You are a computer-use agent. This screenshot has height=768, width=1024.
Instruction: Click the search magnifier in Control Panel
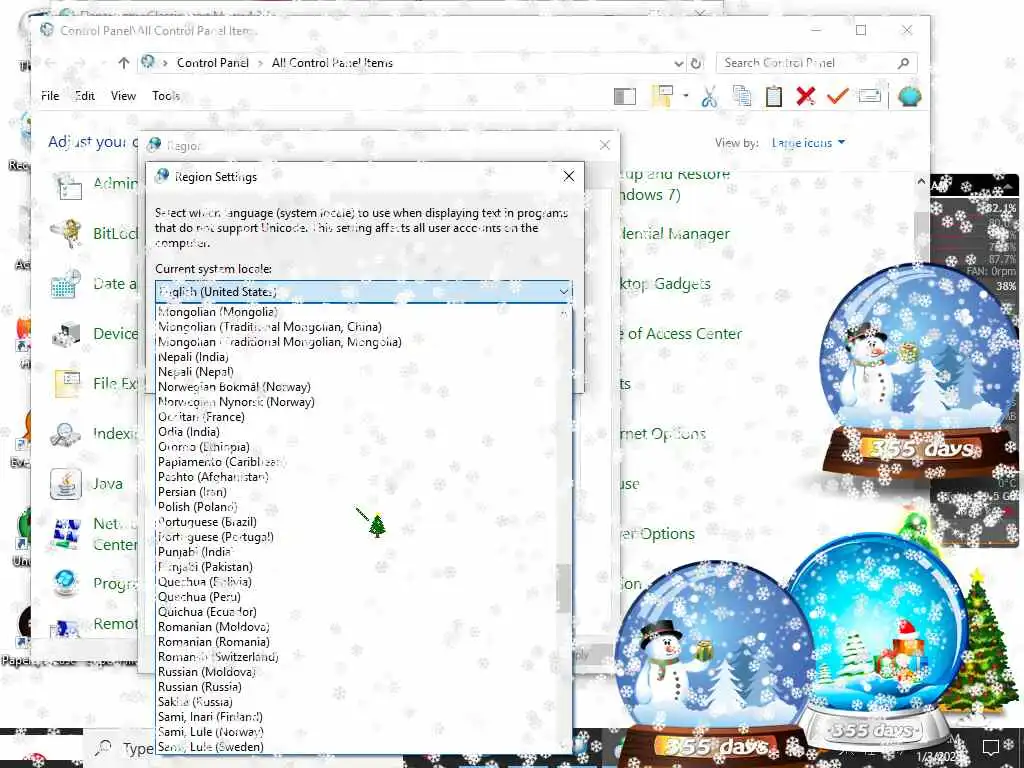(x=903, y=63)
